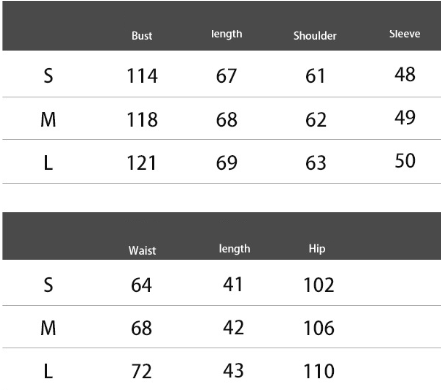Screen dimensions: 441x390
Task: Click sleeve value 50
Action: [x=405, y=161]
